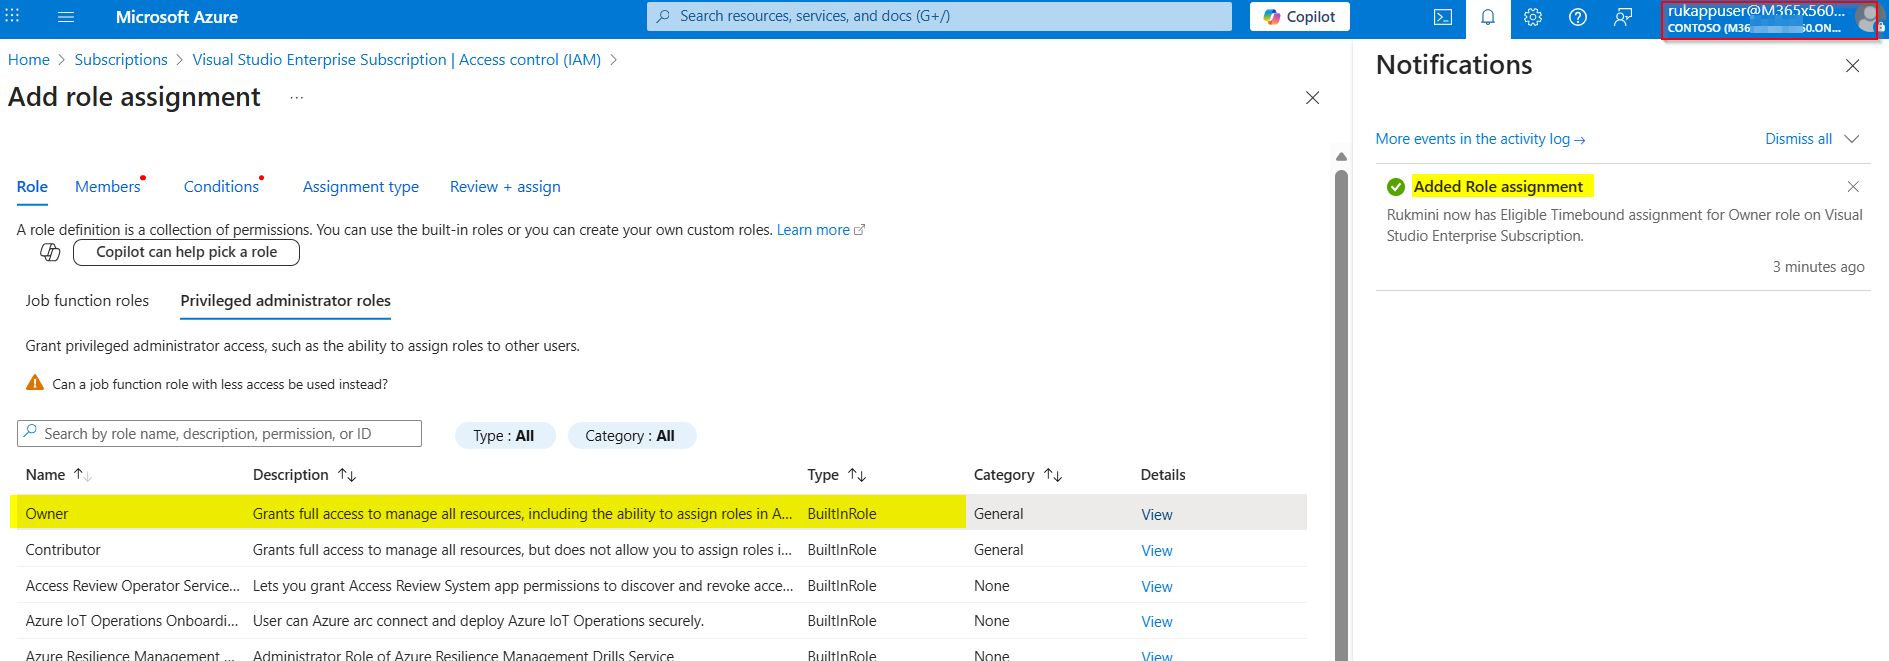Open Visual Studio Enterprise Subscription IAM breadcrumb
Image resolution: width=1889 pixels, height=661 pixels.
397,60
